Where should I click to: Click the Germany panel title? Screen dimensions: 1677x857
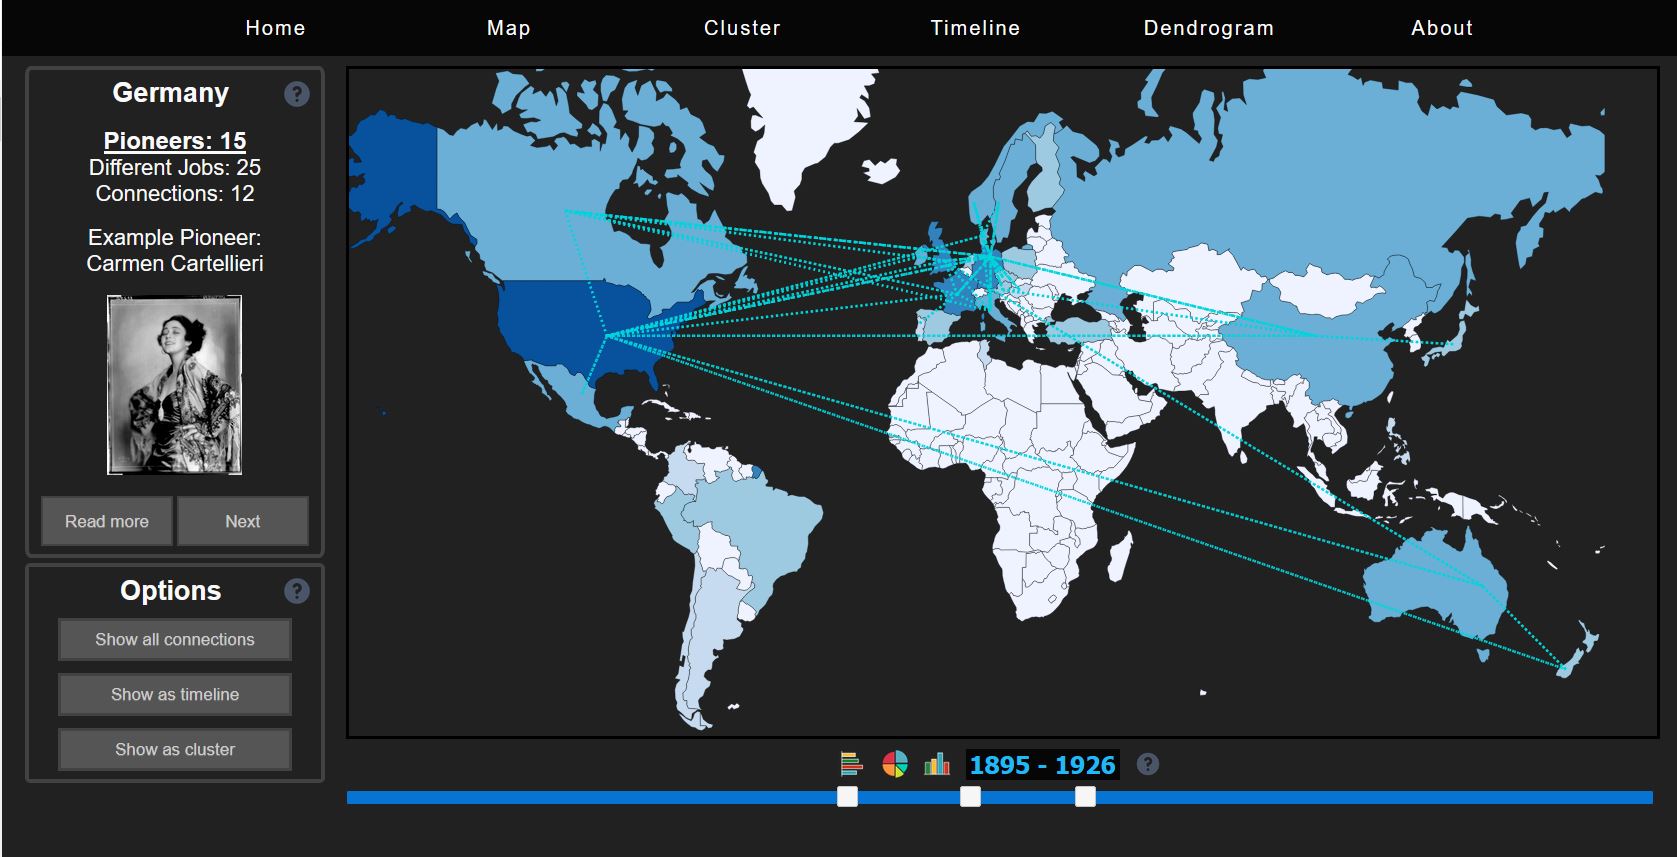point(171,93)
